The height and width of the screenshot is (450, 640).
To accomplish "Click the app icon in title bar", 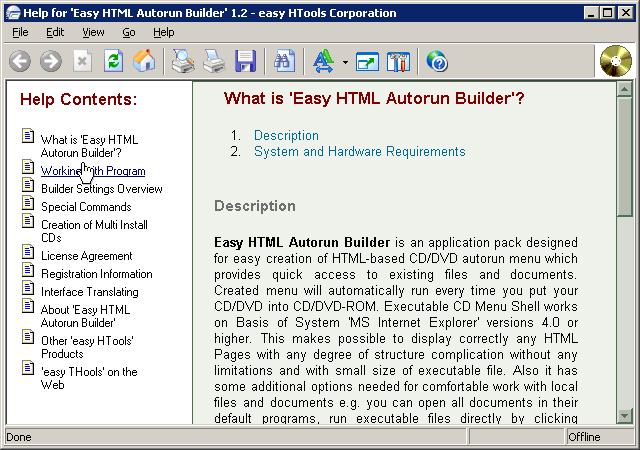I will click(x=13, y=13).
